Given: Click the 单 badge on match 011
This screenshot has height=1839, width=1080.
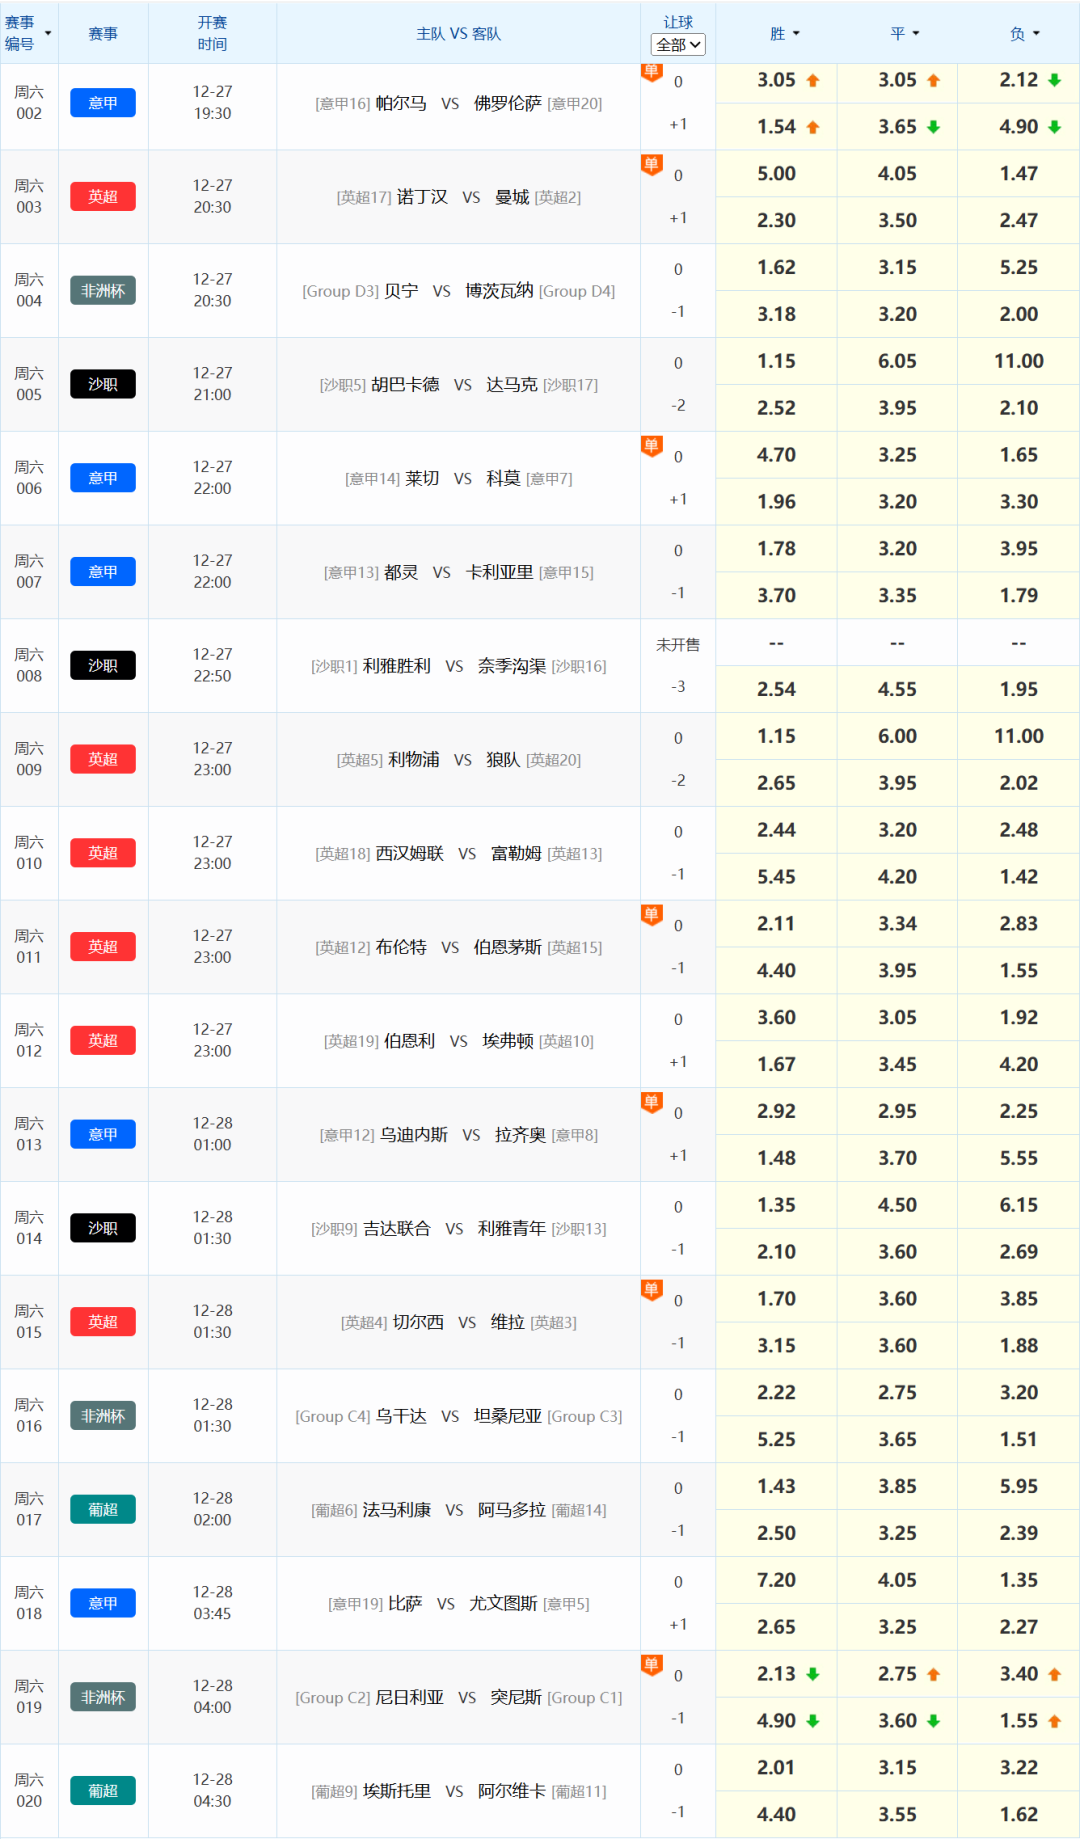Looking at the screenshot, I should pos(652,915).
